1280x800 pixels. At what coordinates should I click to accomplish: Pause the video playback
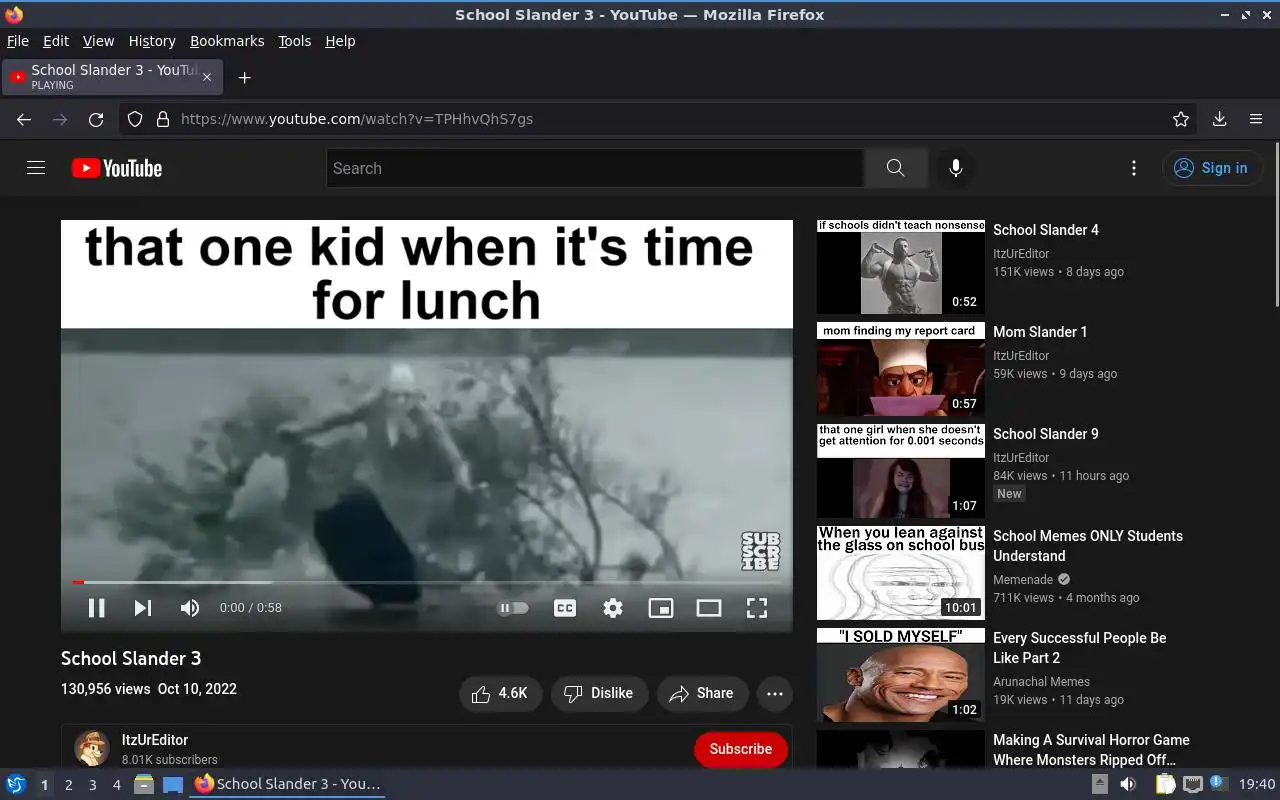[96, 608]
